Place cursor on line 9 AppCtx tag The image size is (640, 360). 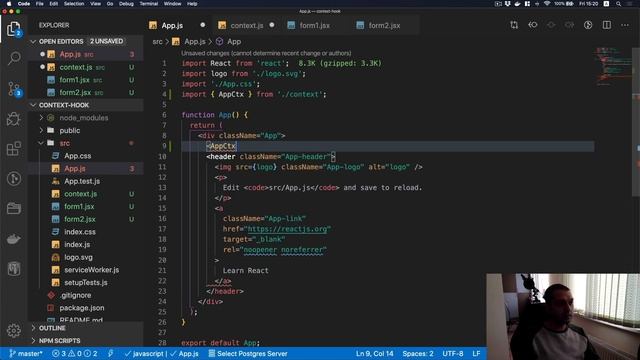[223, 146]
